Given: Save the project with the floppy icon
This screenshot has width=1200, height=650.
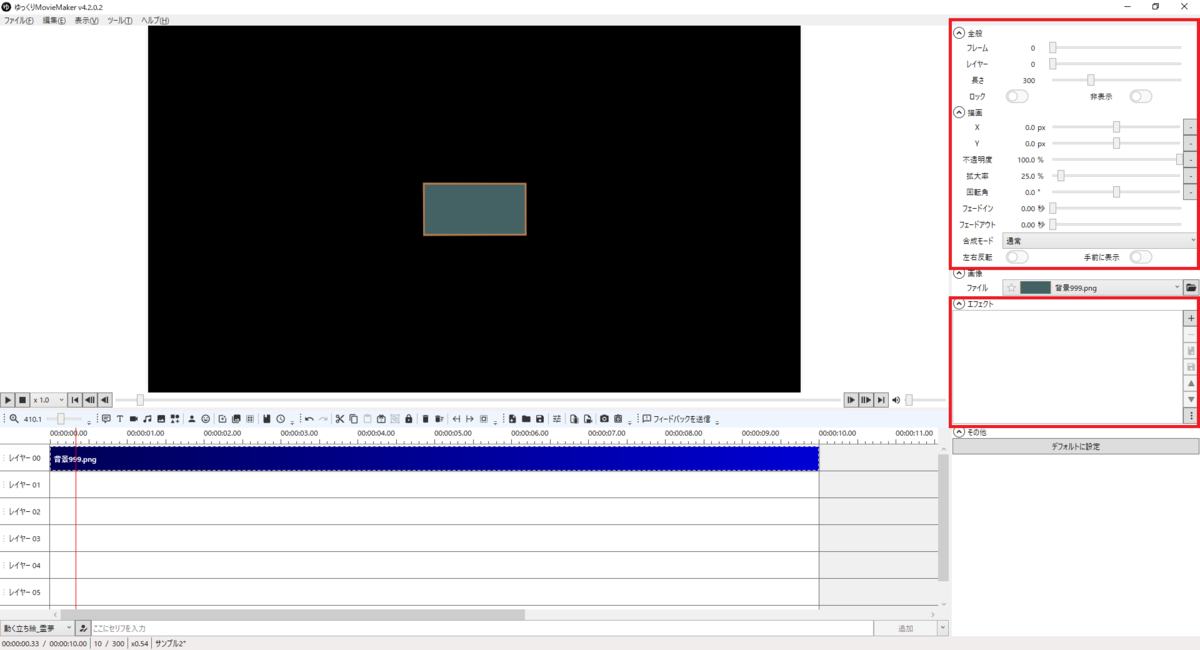Looking at the screenshot, I should point(540,419).
